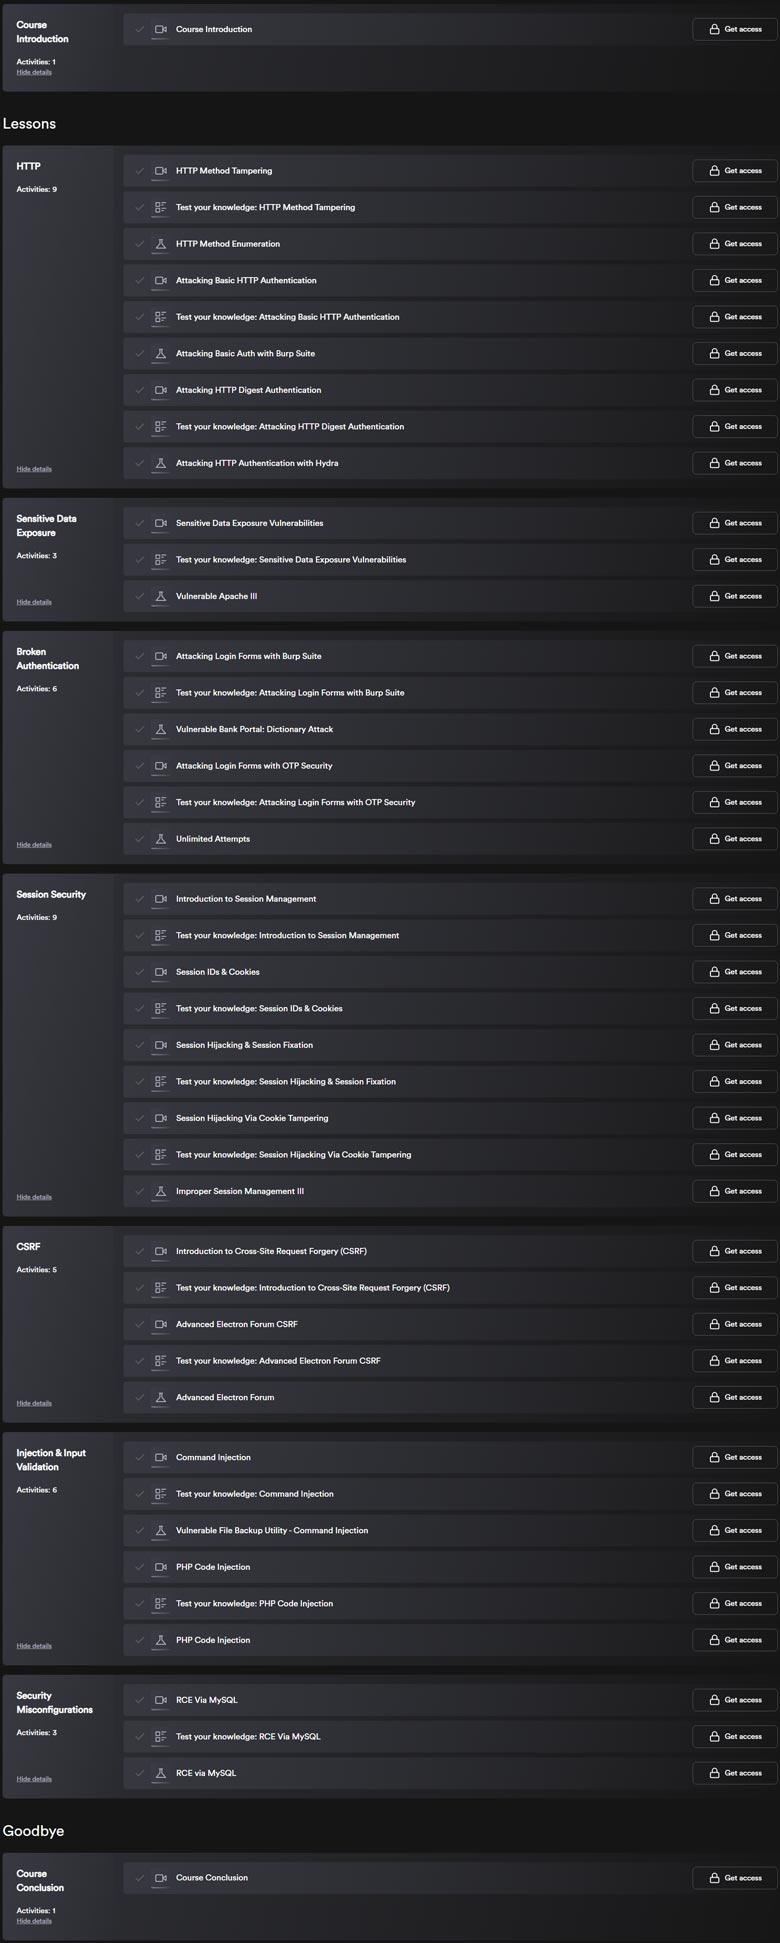This screenshot has width=780, height=1943.
Task: Click the Goodbye heading
Action: 33,1831
